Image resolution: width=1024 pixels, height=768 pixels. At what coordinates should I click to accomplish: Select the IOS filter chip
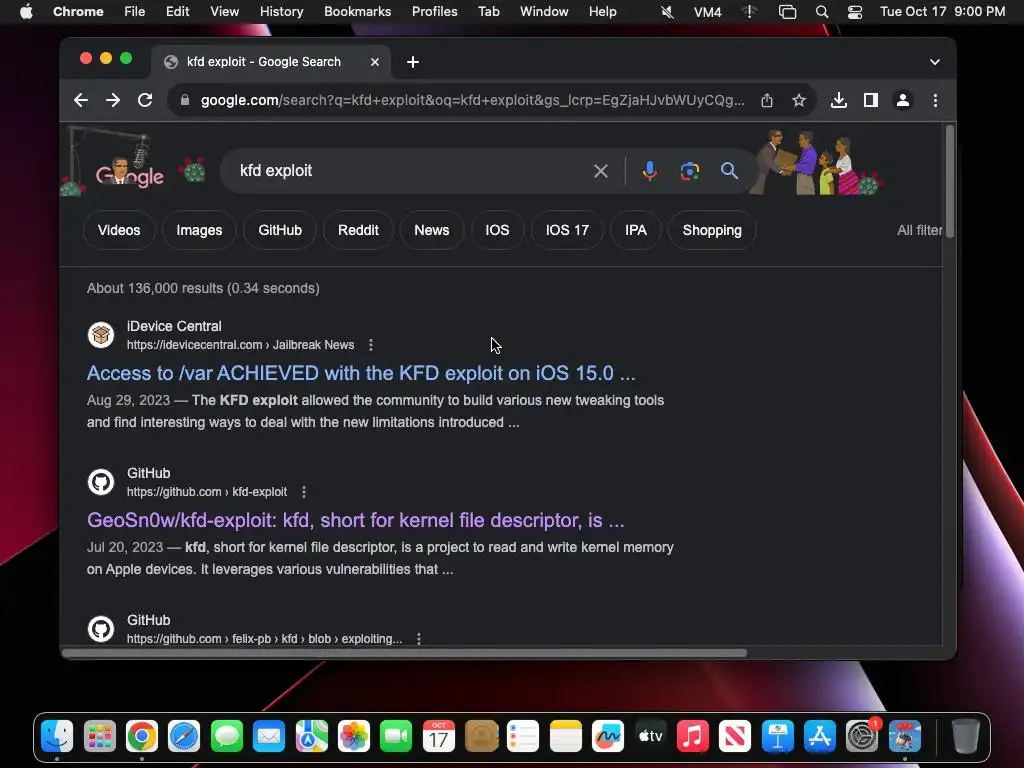click(x=497, y=230)
